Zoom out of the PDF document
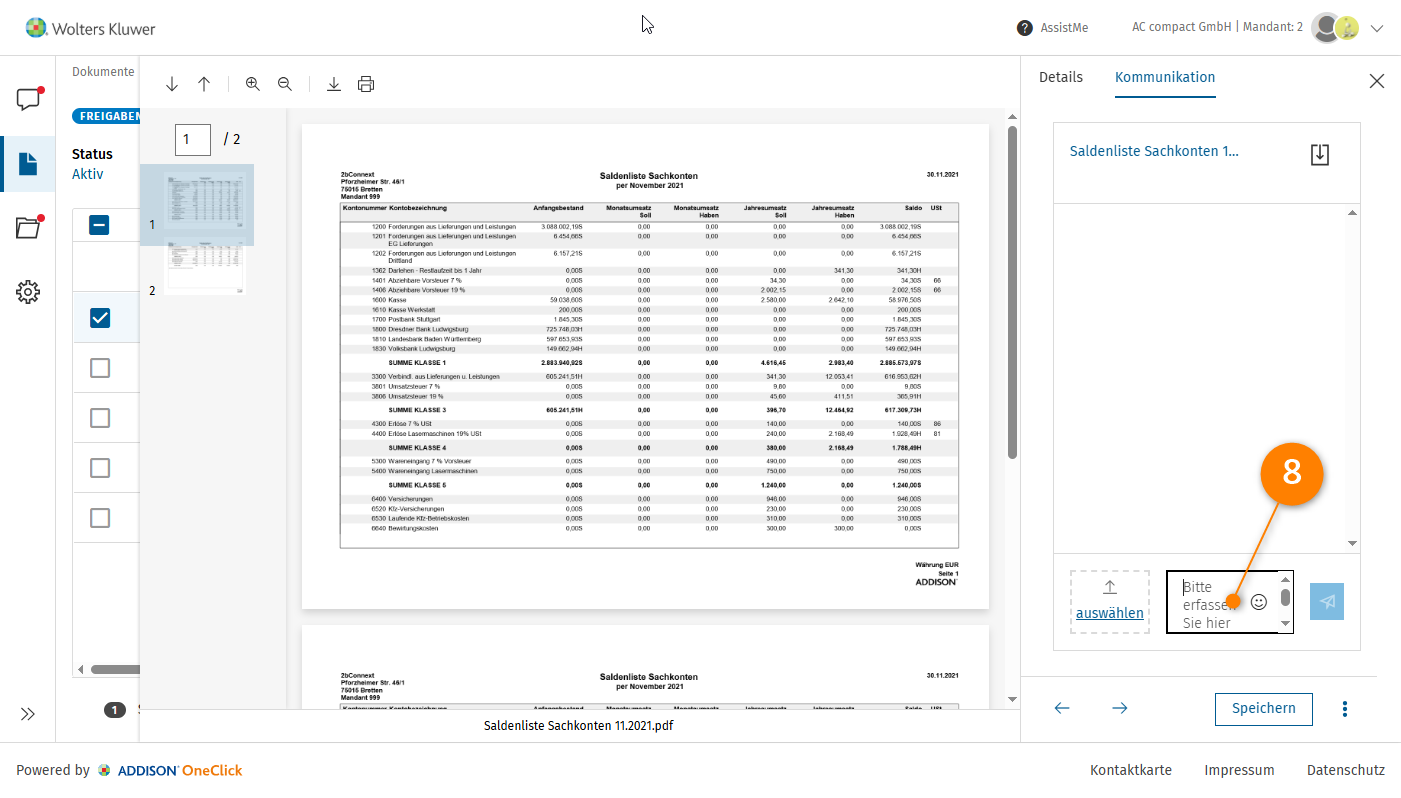The image size is (1401, 798). click(285, 84)
